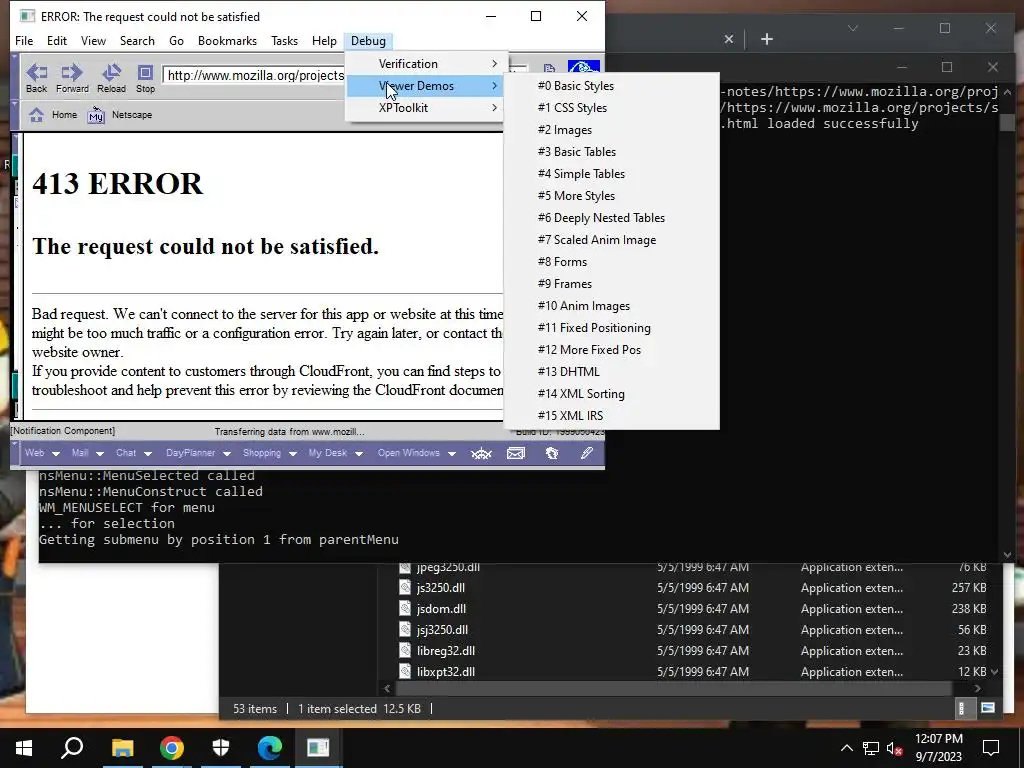This screenshot has height=768, width=1024.
Task: Click the console window vertical scrollbar thumb
Action: click(x=1007, y=123)
